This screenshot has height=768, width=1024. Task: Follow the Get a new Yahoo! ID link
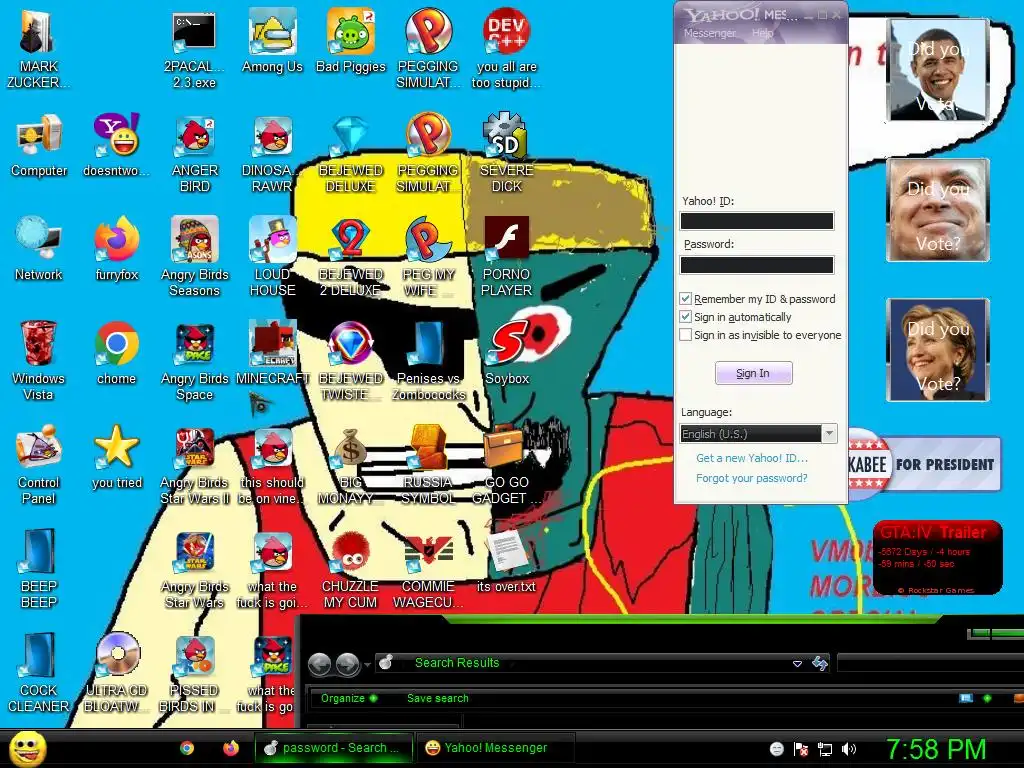(x=752, y=458)
